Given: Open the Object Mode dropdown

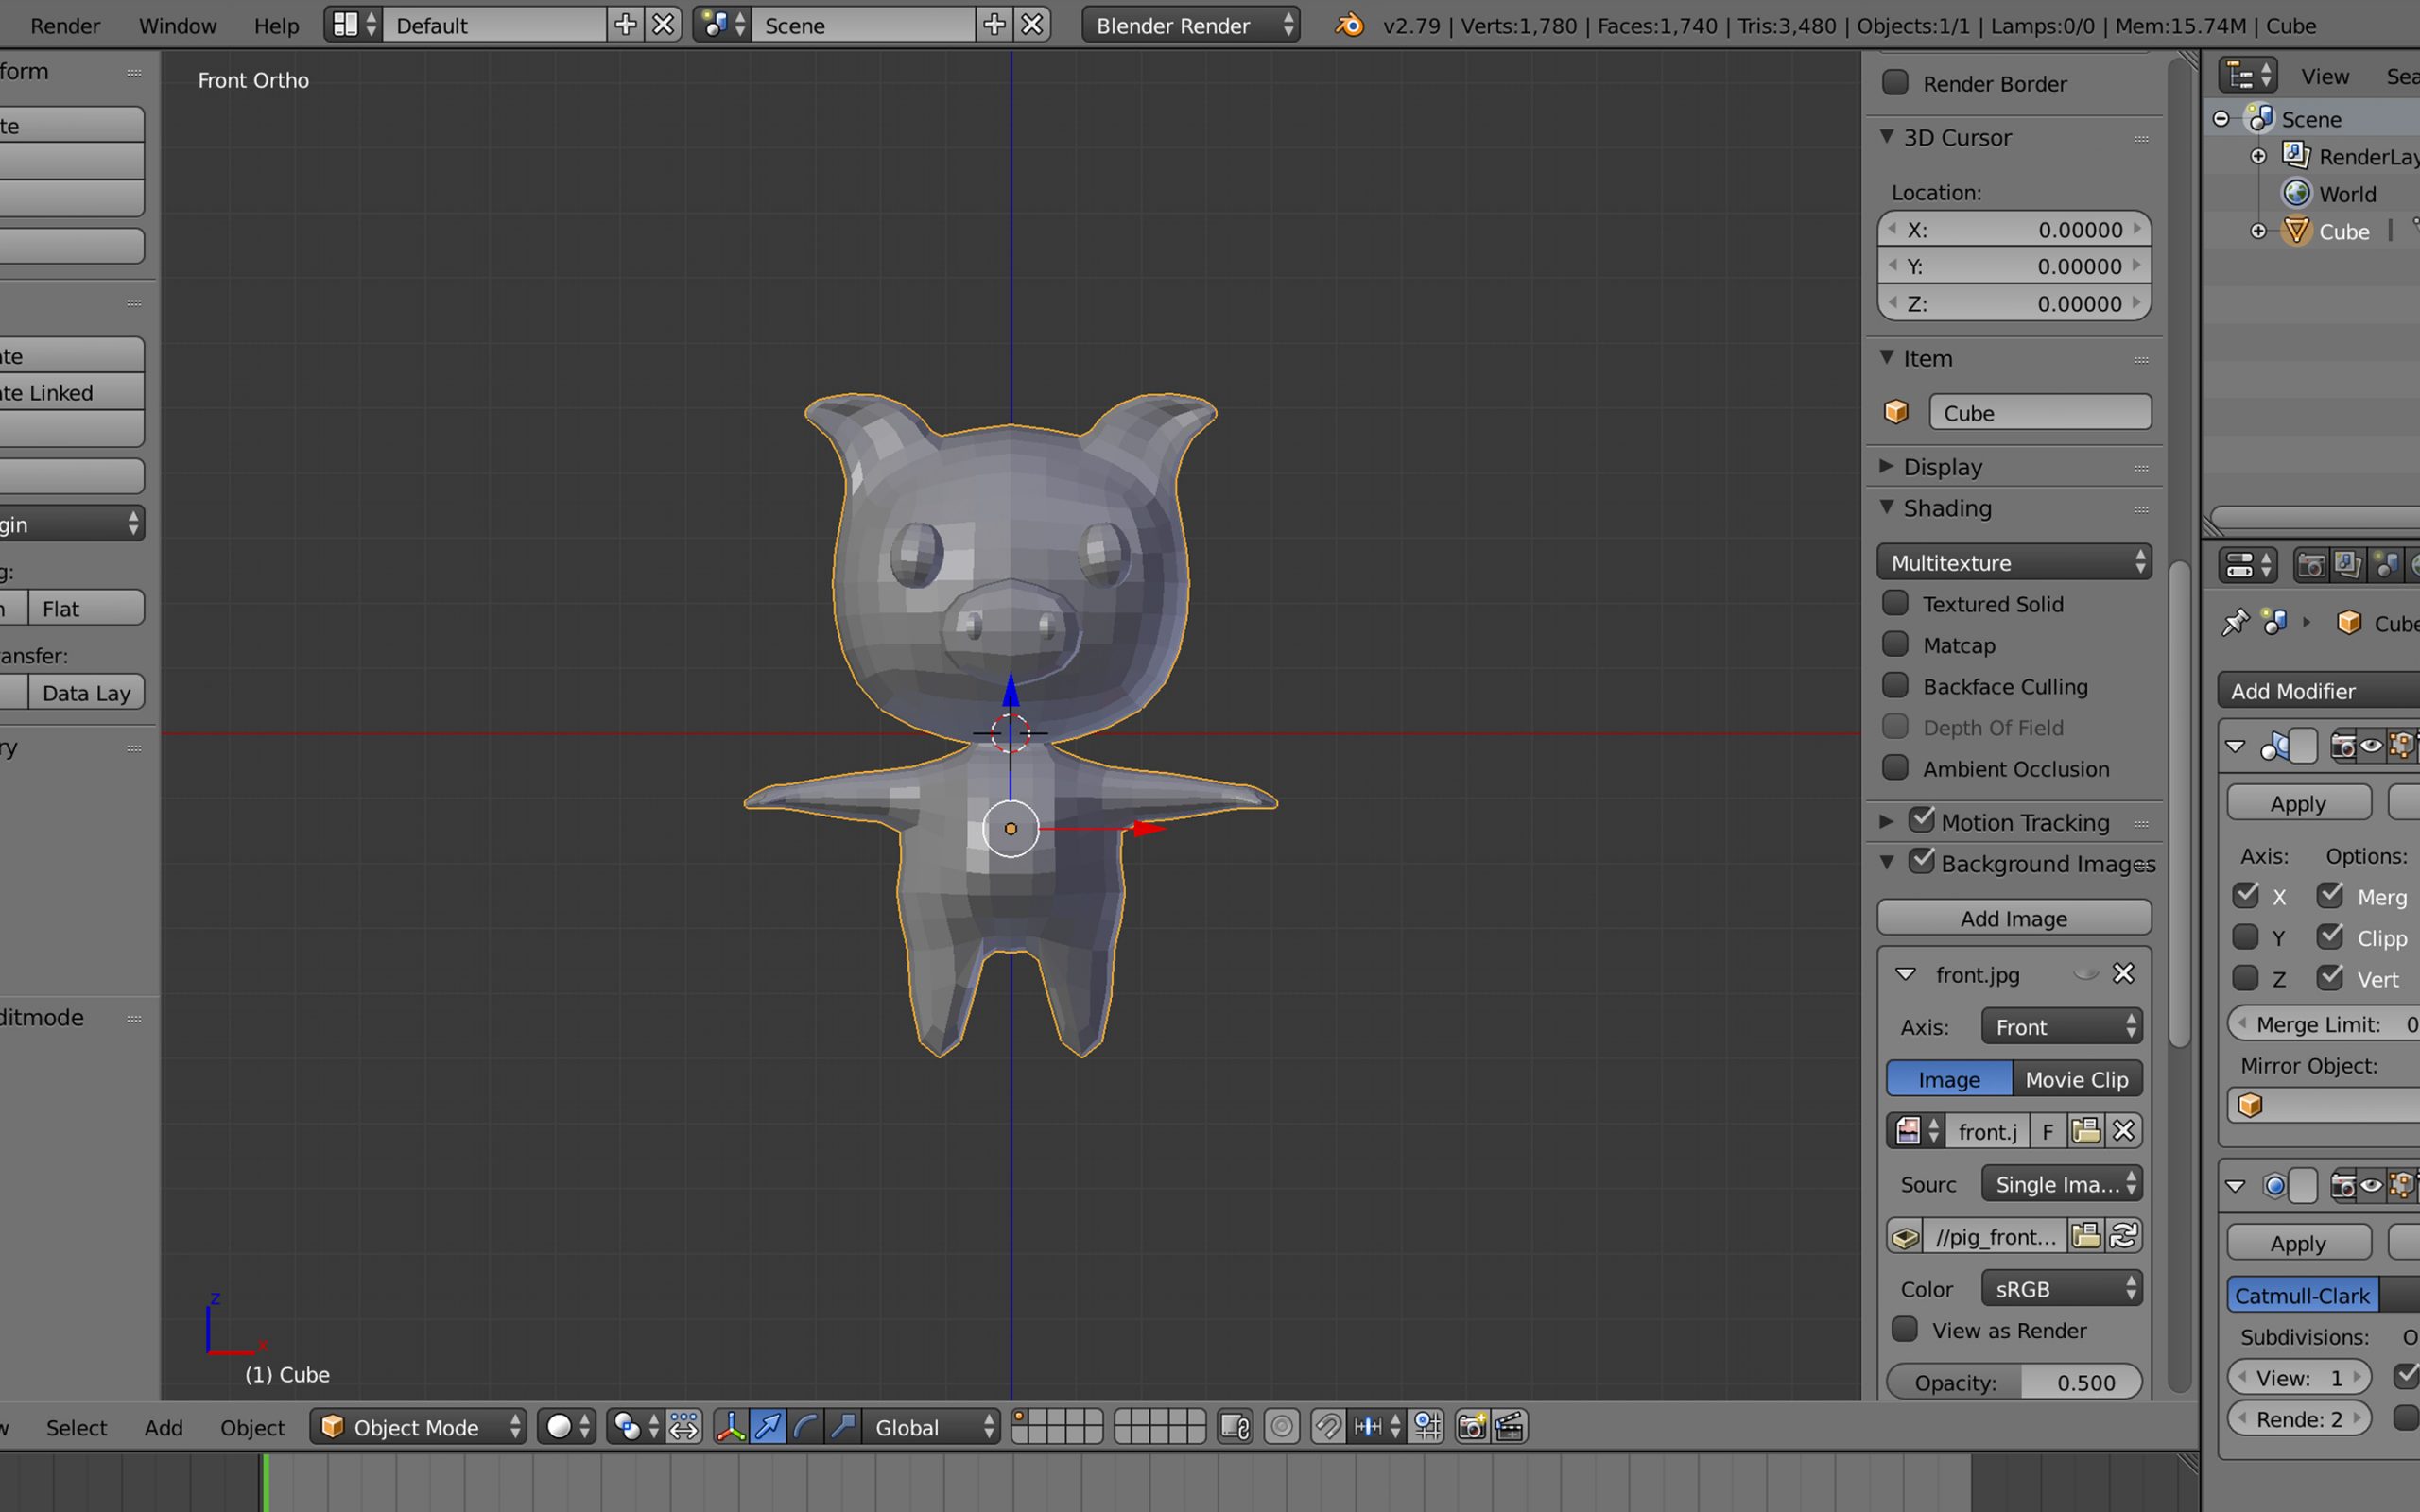Looking at the screenshot, I should coord(420,1426).
